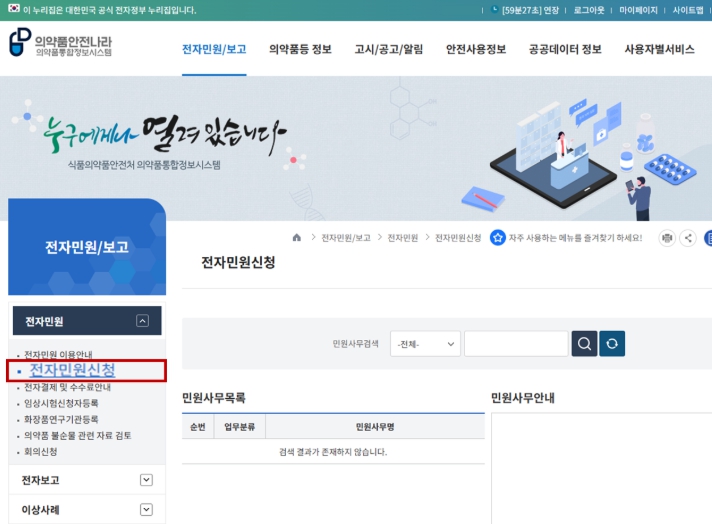Open the 마이페이지 link
This screenshot has width=712, height=524.
click(639, 10)
